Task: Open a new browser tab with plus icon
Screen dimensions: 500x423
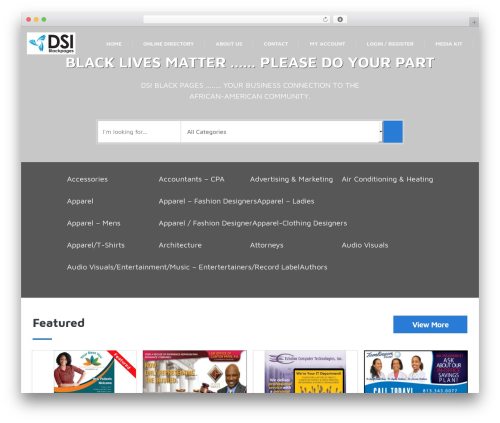Action: [474, 22]
